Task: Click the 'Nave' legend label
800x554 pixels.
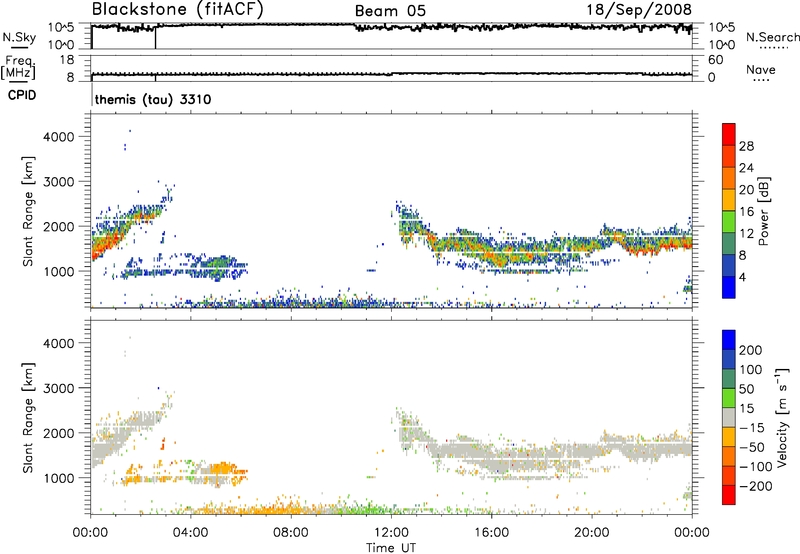Action: tap(761, 69)
